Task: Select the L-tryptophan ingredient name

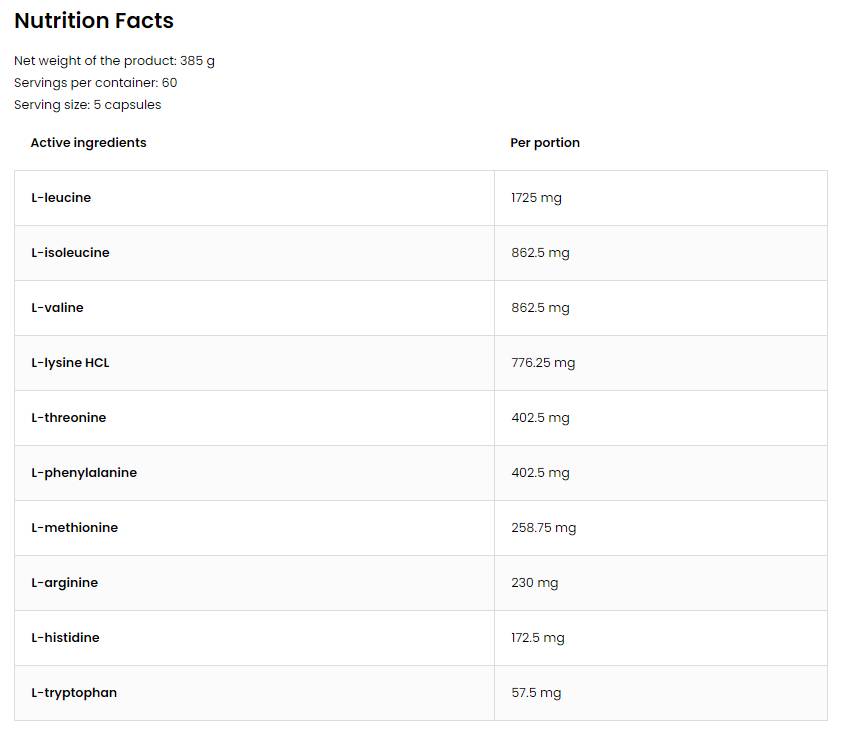Action: tap(74, 693)
